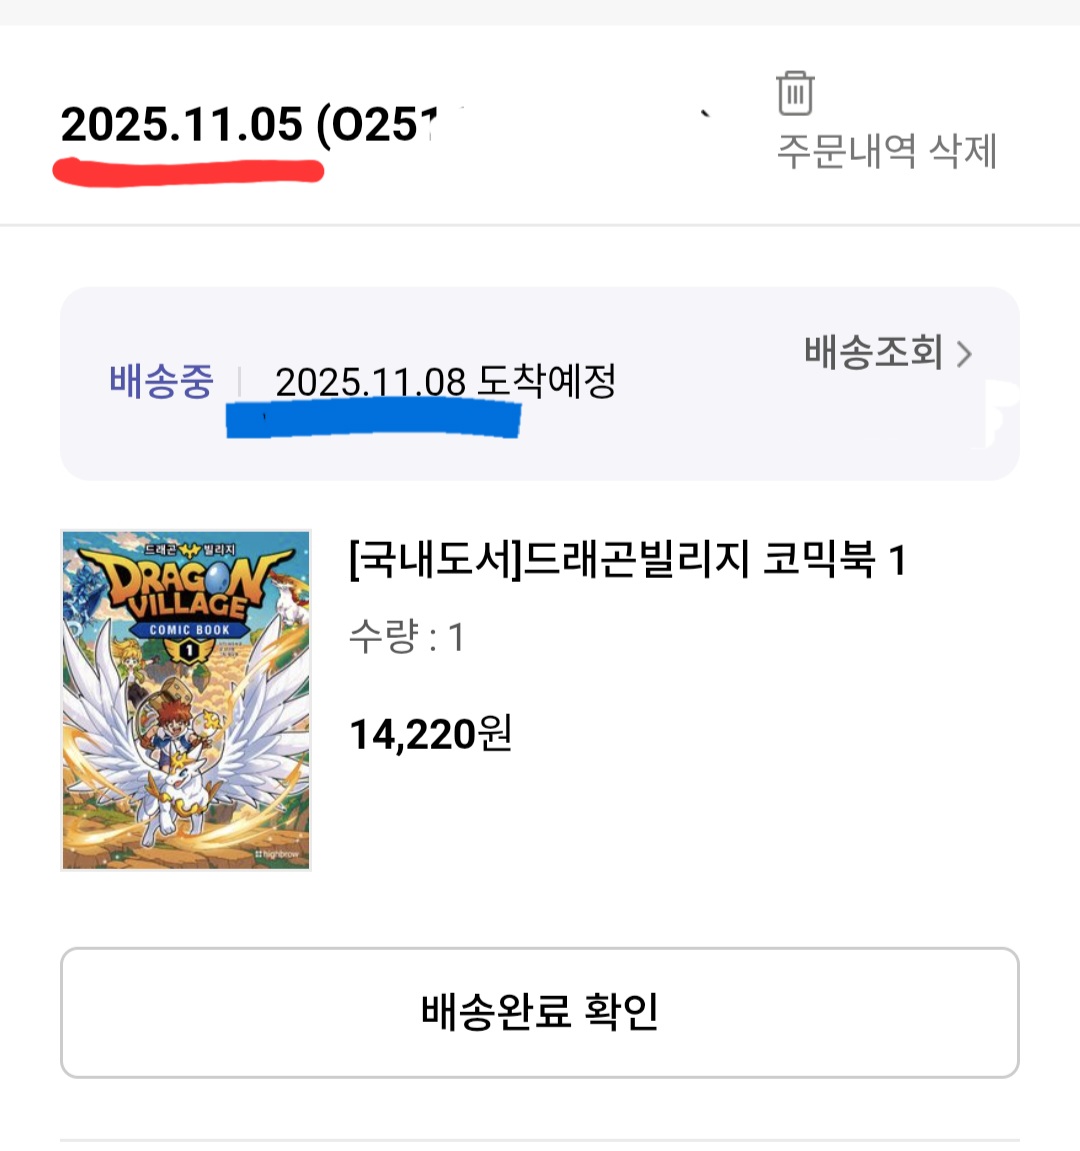Open the 배송조회 tracking link
This screenshot has width=1080, height=1151.
pyautogui.click(x=873, y=352)
